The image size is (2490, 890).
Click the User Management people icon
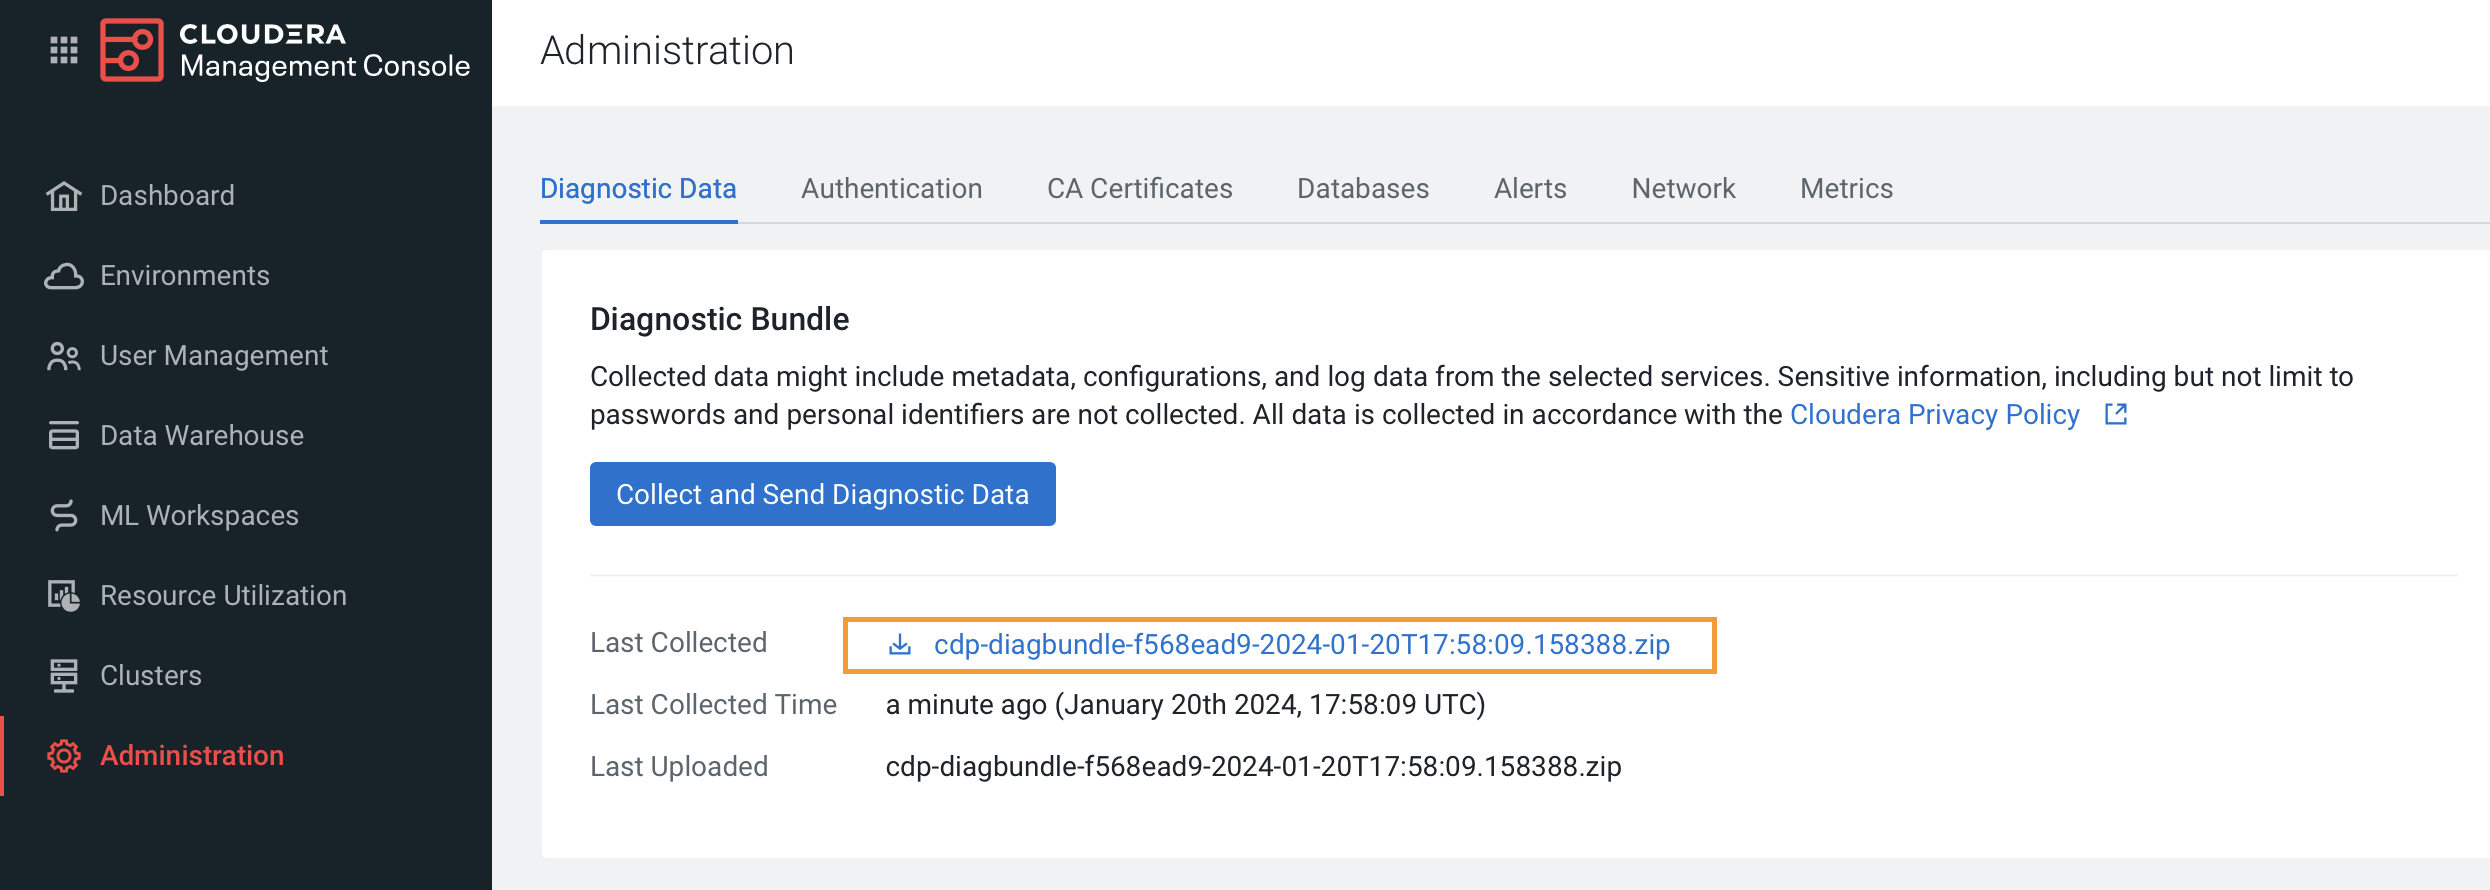[x=64, y=356]
